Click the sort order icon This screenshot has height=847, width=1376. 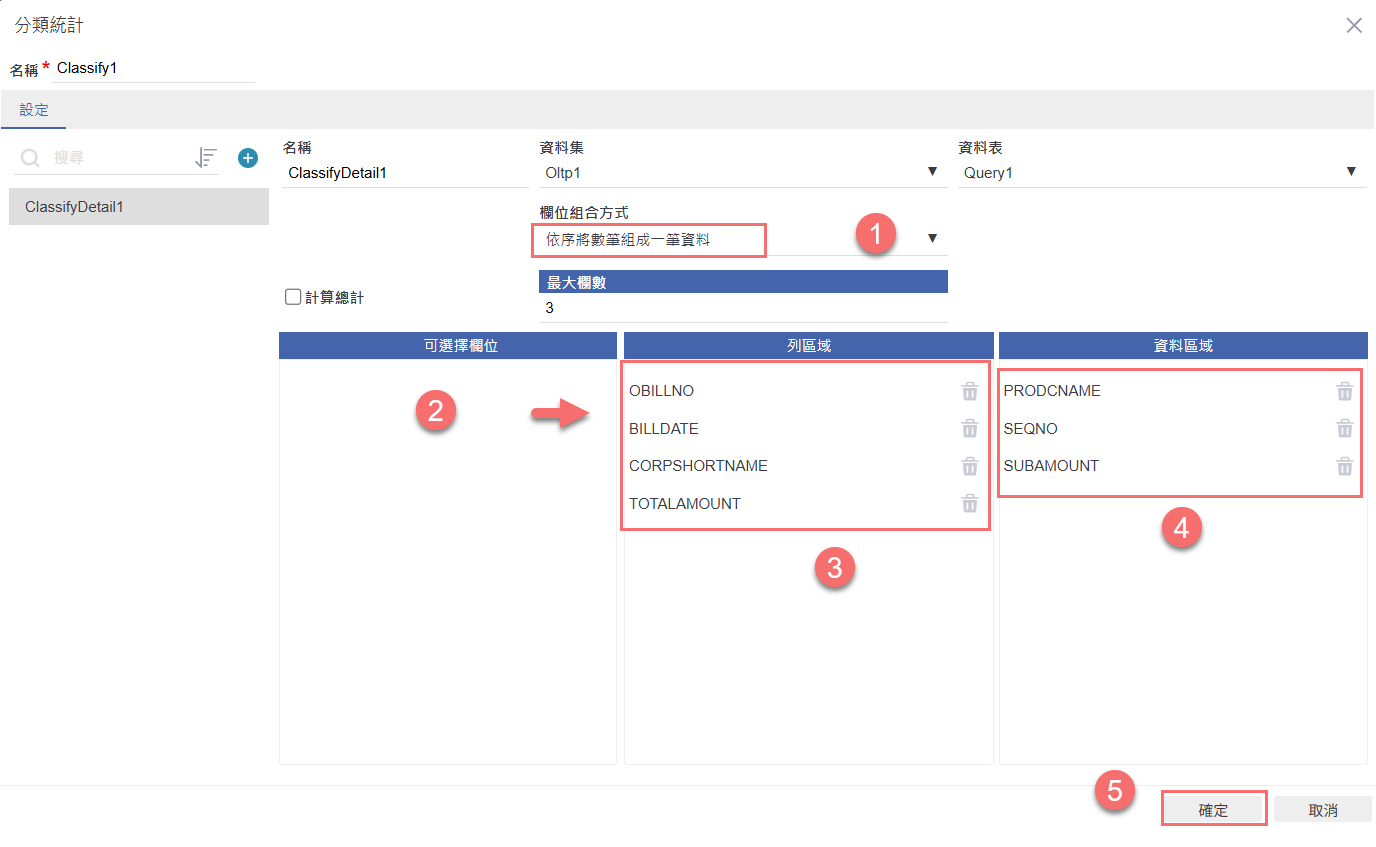pyautogui.click(x=206, y=158)
